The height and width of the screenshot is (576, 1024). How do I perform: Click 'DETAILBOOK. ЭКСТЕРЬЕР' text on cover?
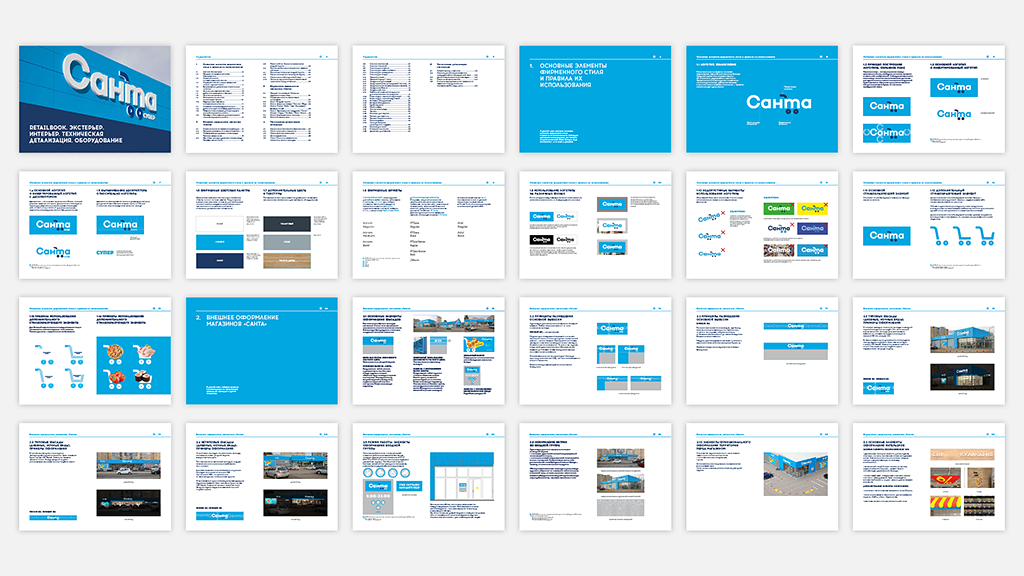pos(67,127)
